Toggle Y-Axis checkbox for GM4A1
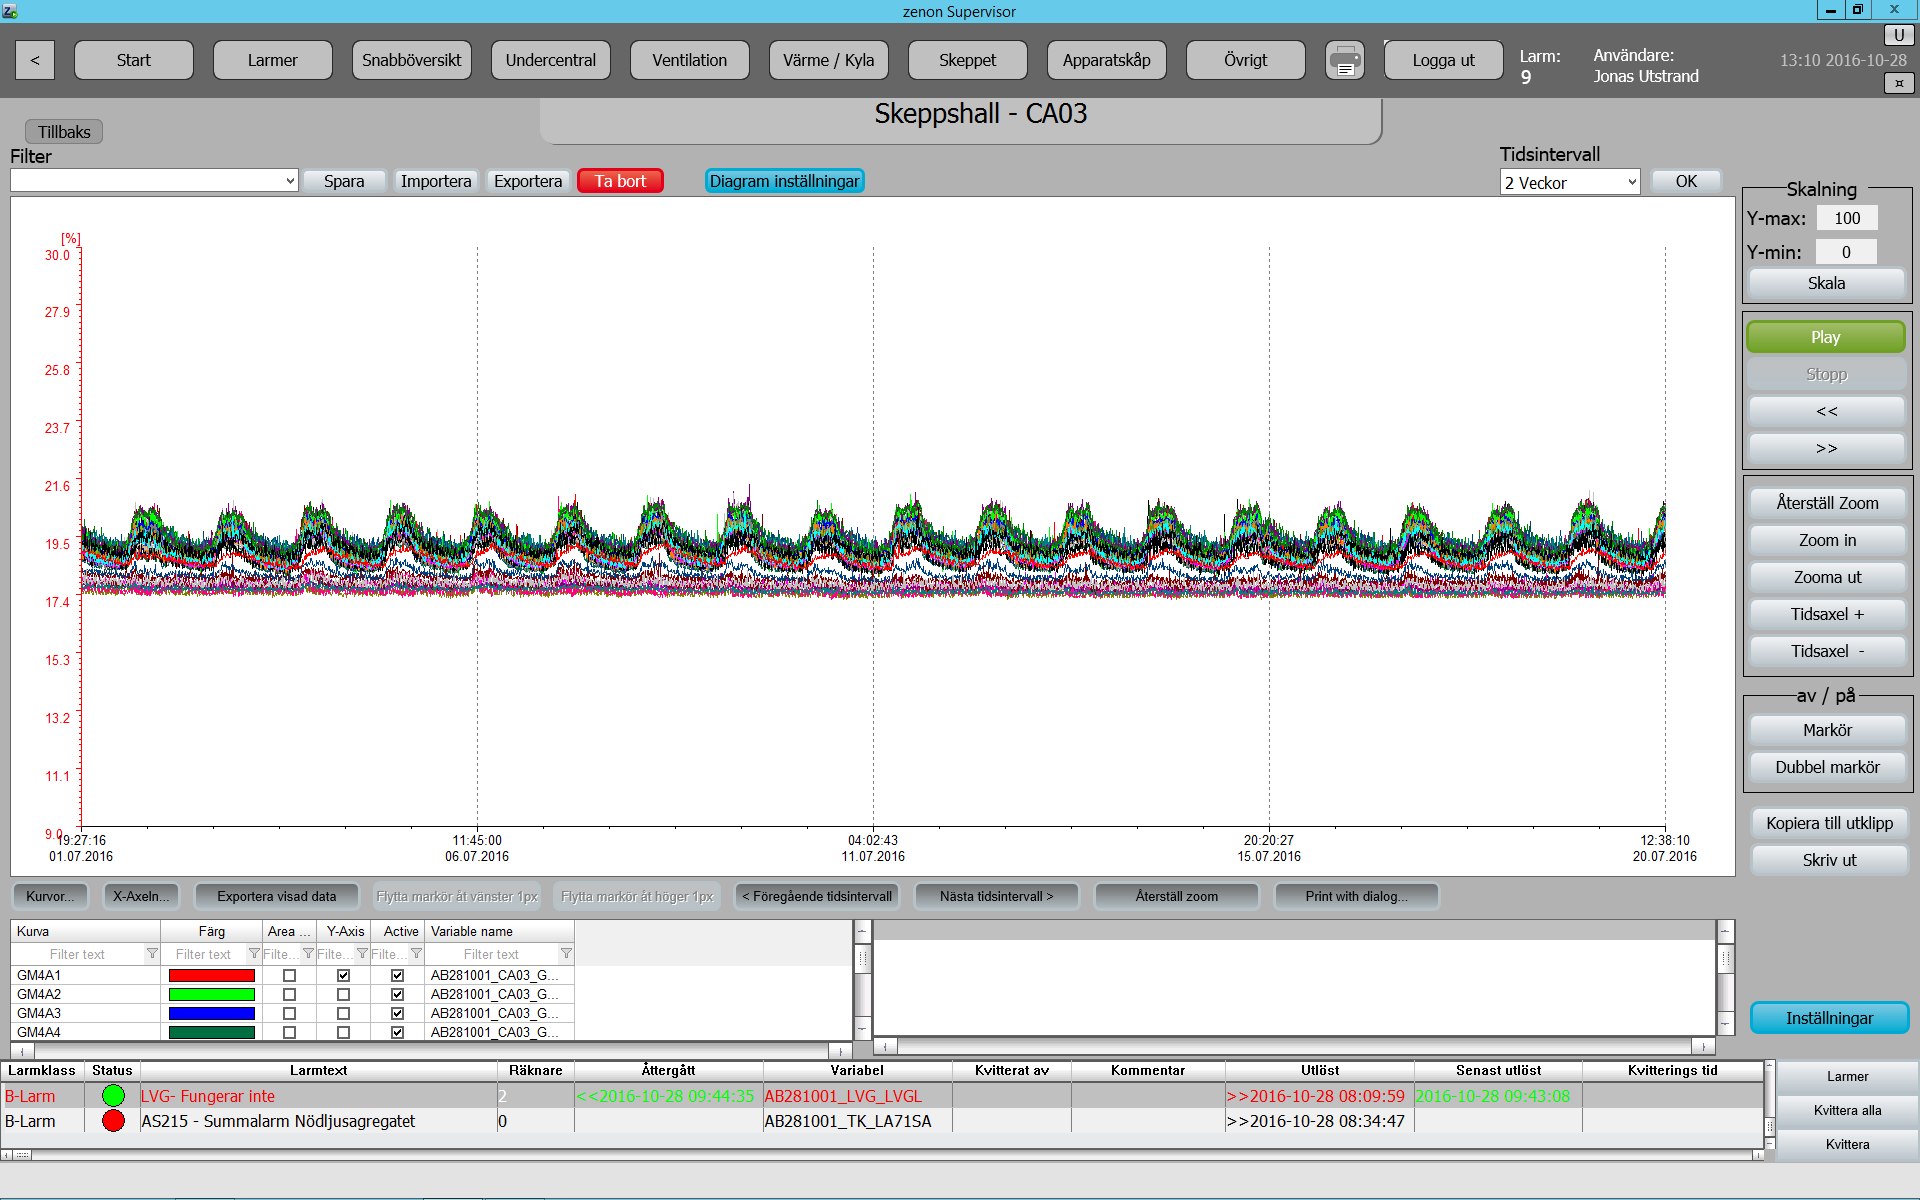 pyautogui.click(x=343, y=975)
